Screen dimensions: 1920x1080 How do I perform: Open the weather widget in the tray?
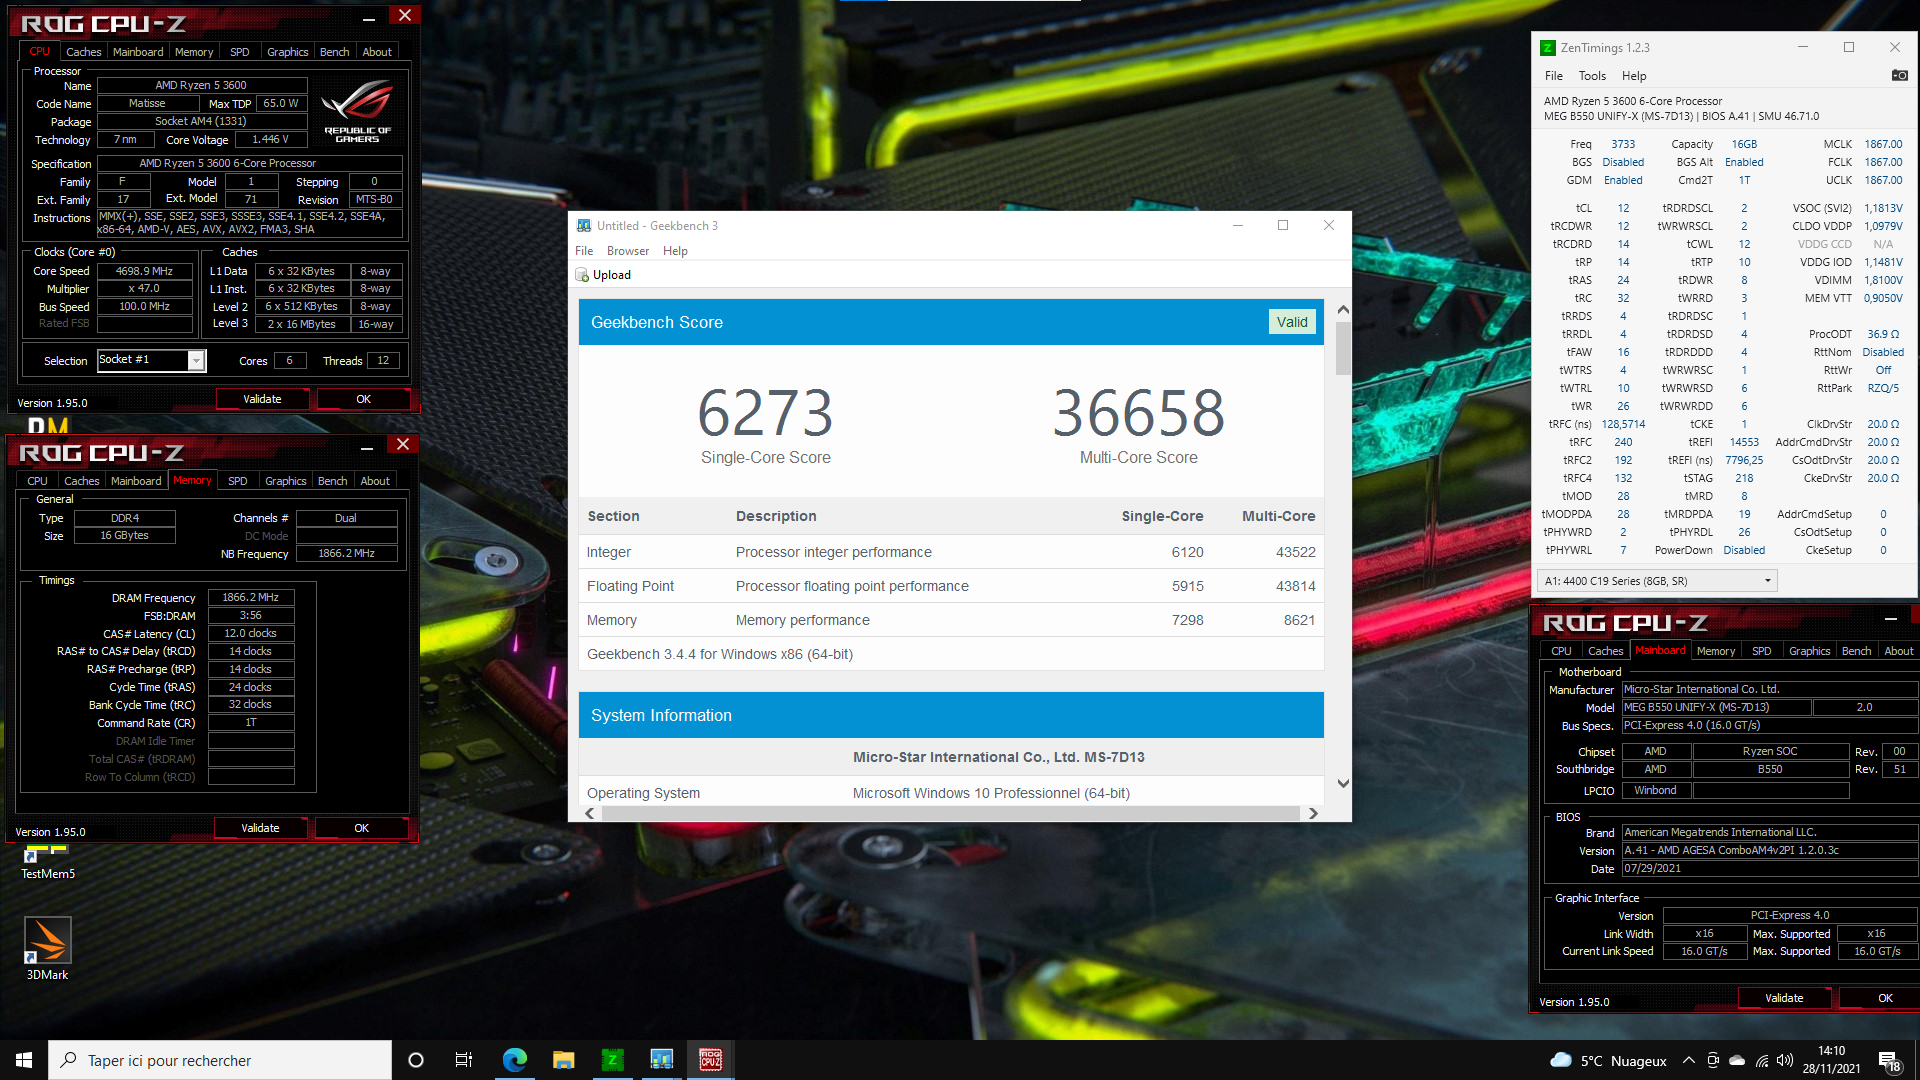pos(1608,1061)
